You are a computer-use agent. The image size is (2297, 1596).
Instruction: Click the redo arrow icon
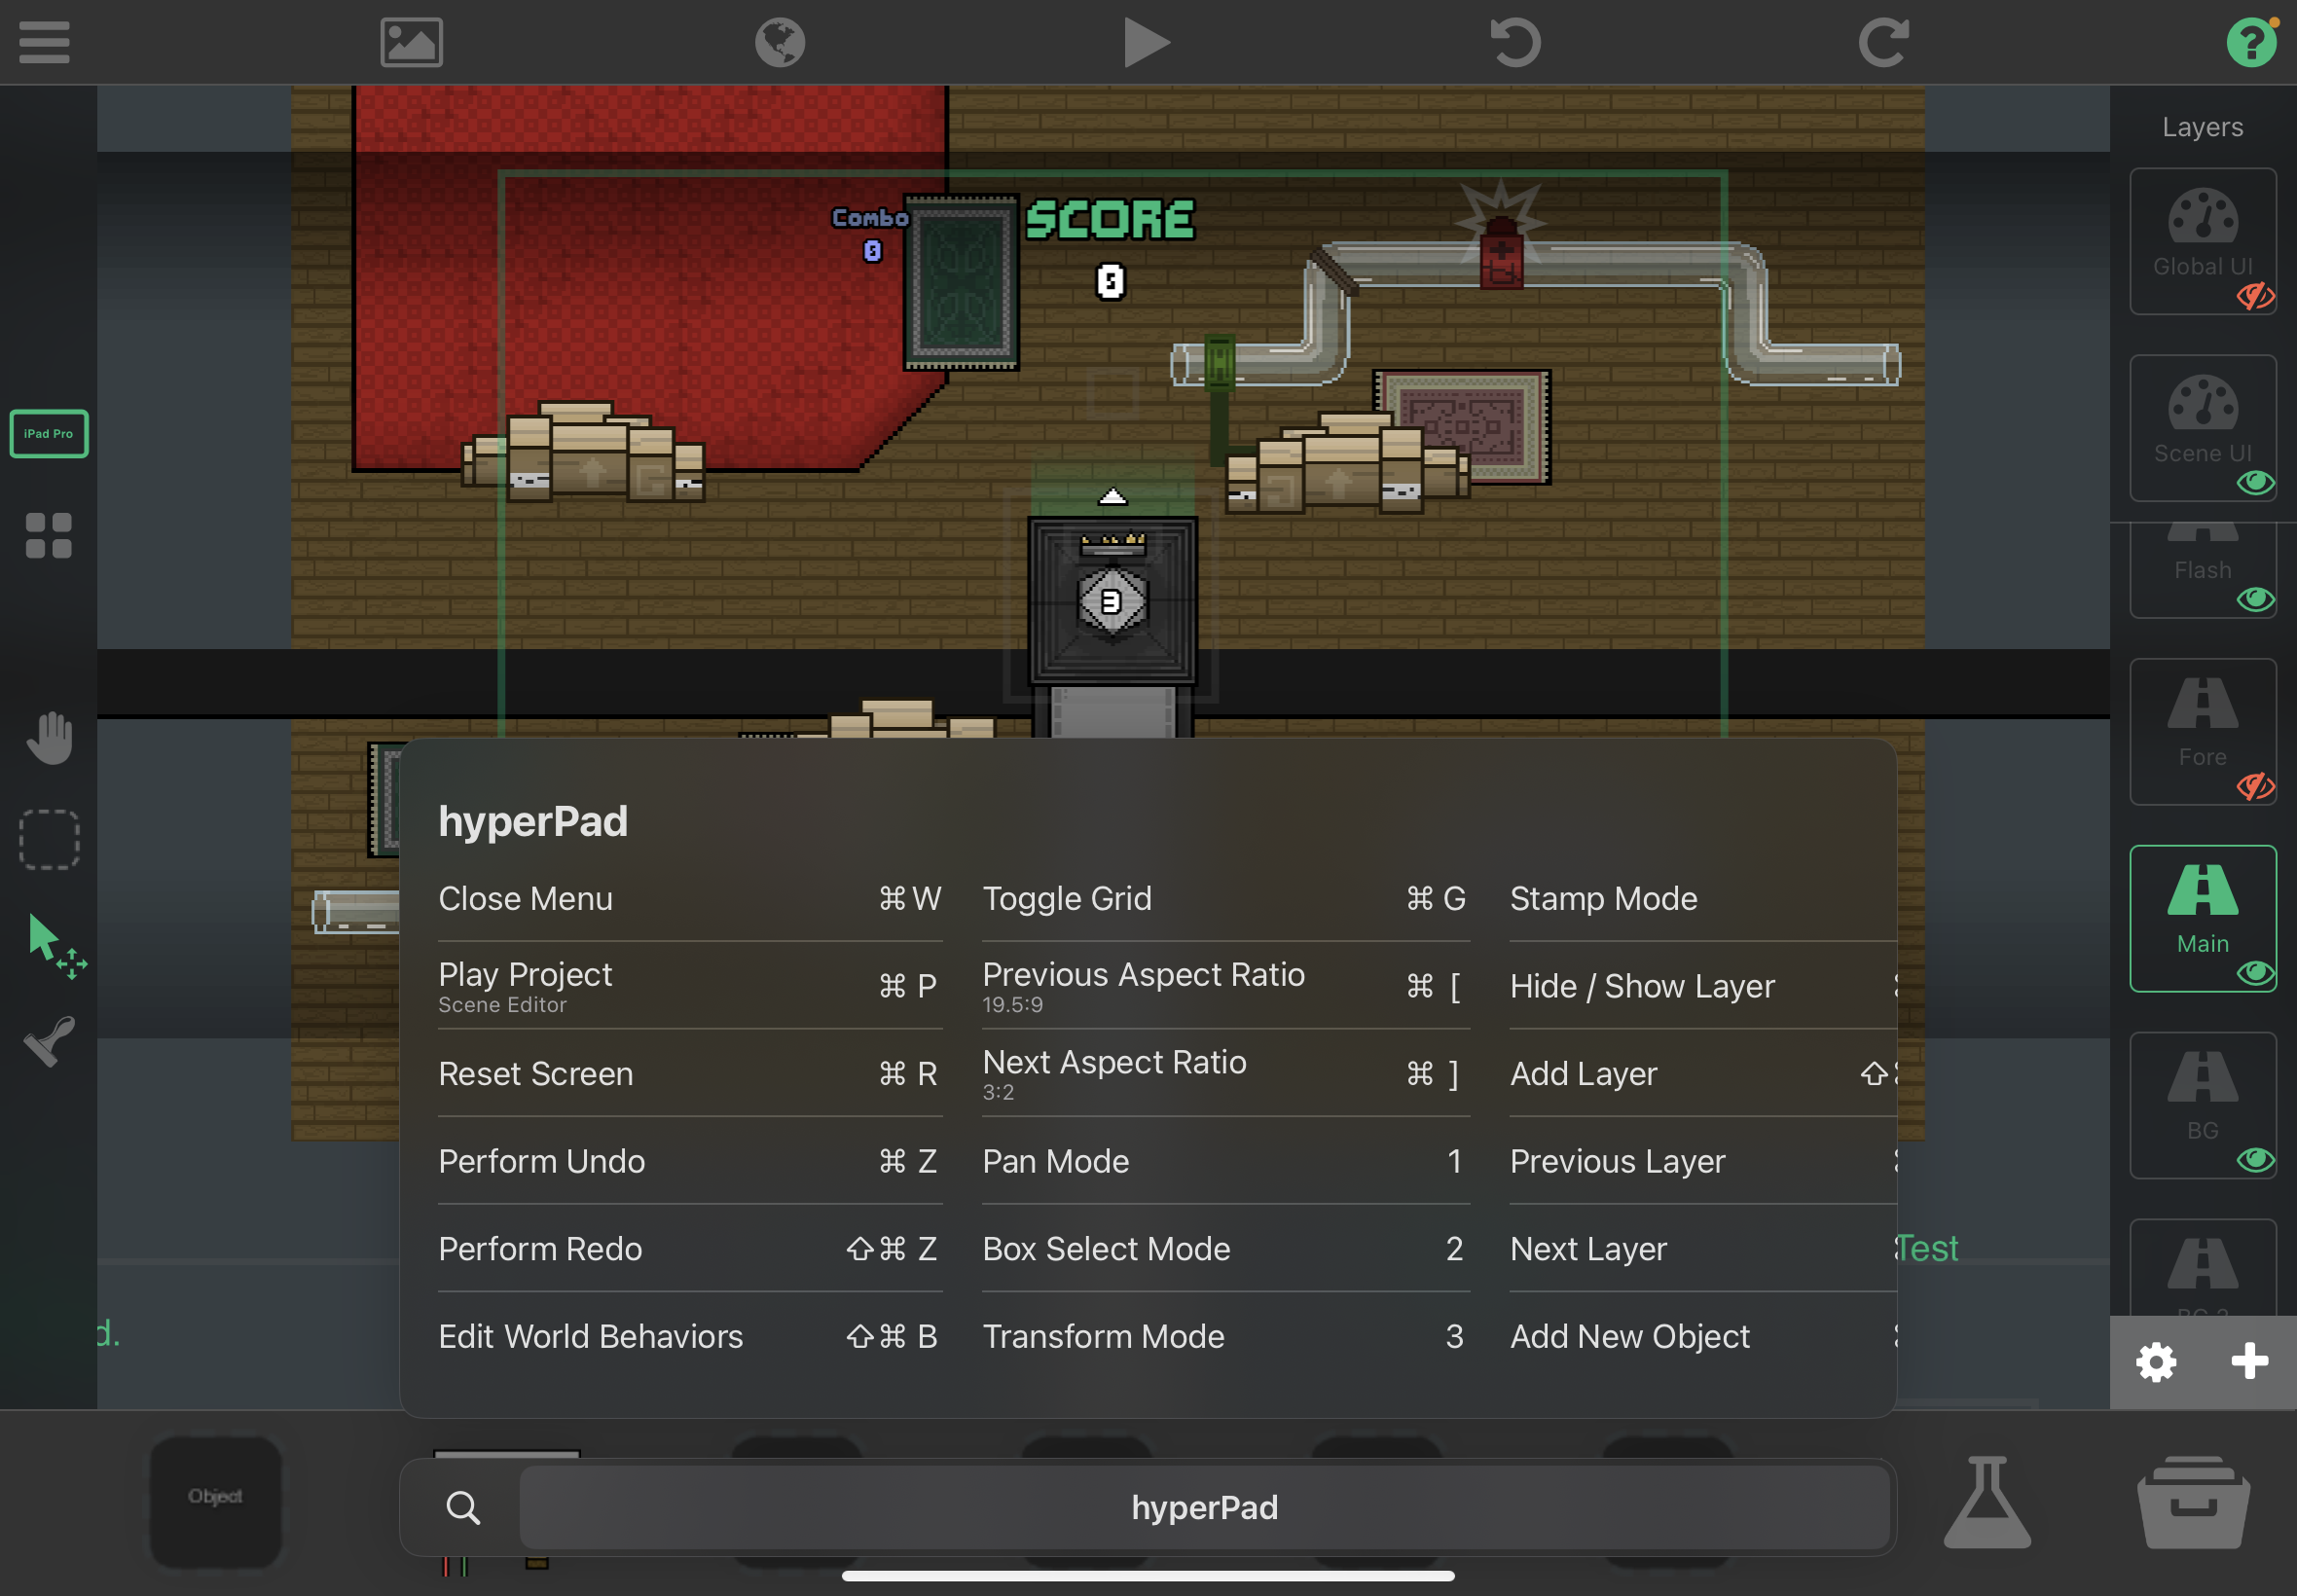[x=1883, y=42]
